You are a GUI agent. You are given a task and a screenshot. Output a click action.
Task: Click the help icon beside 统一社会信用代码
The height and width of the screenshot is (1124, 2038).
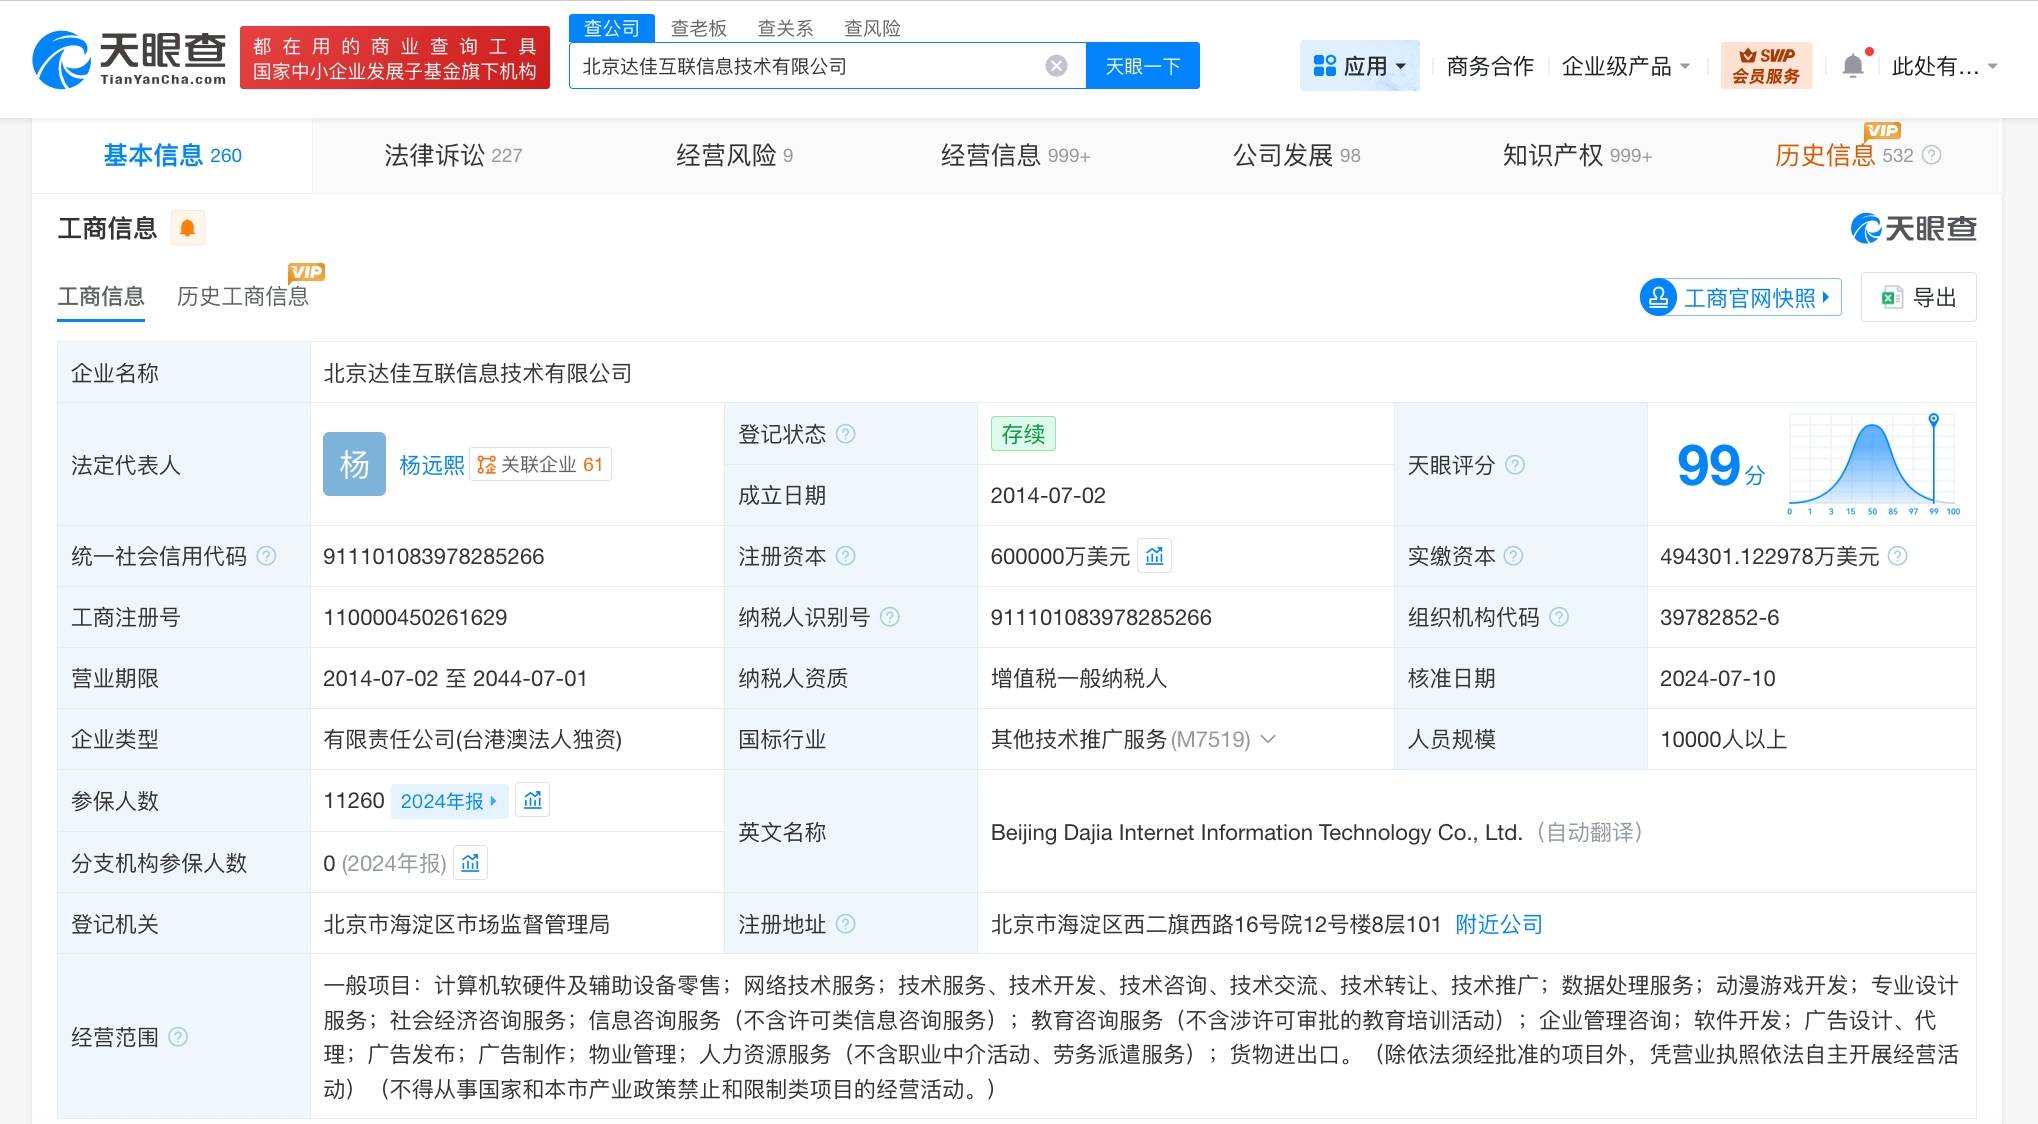pyautogui.click(x=267, y=556)
